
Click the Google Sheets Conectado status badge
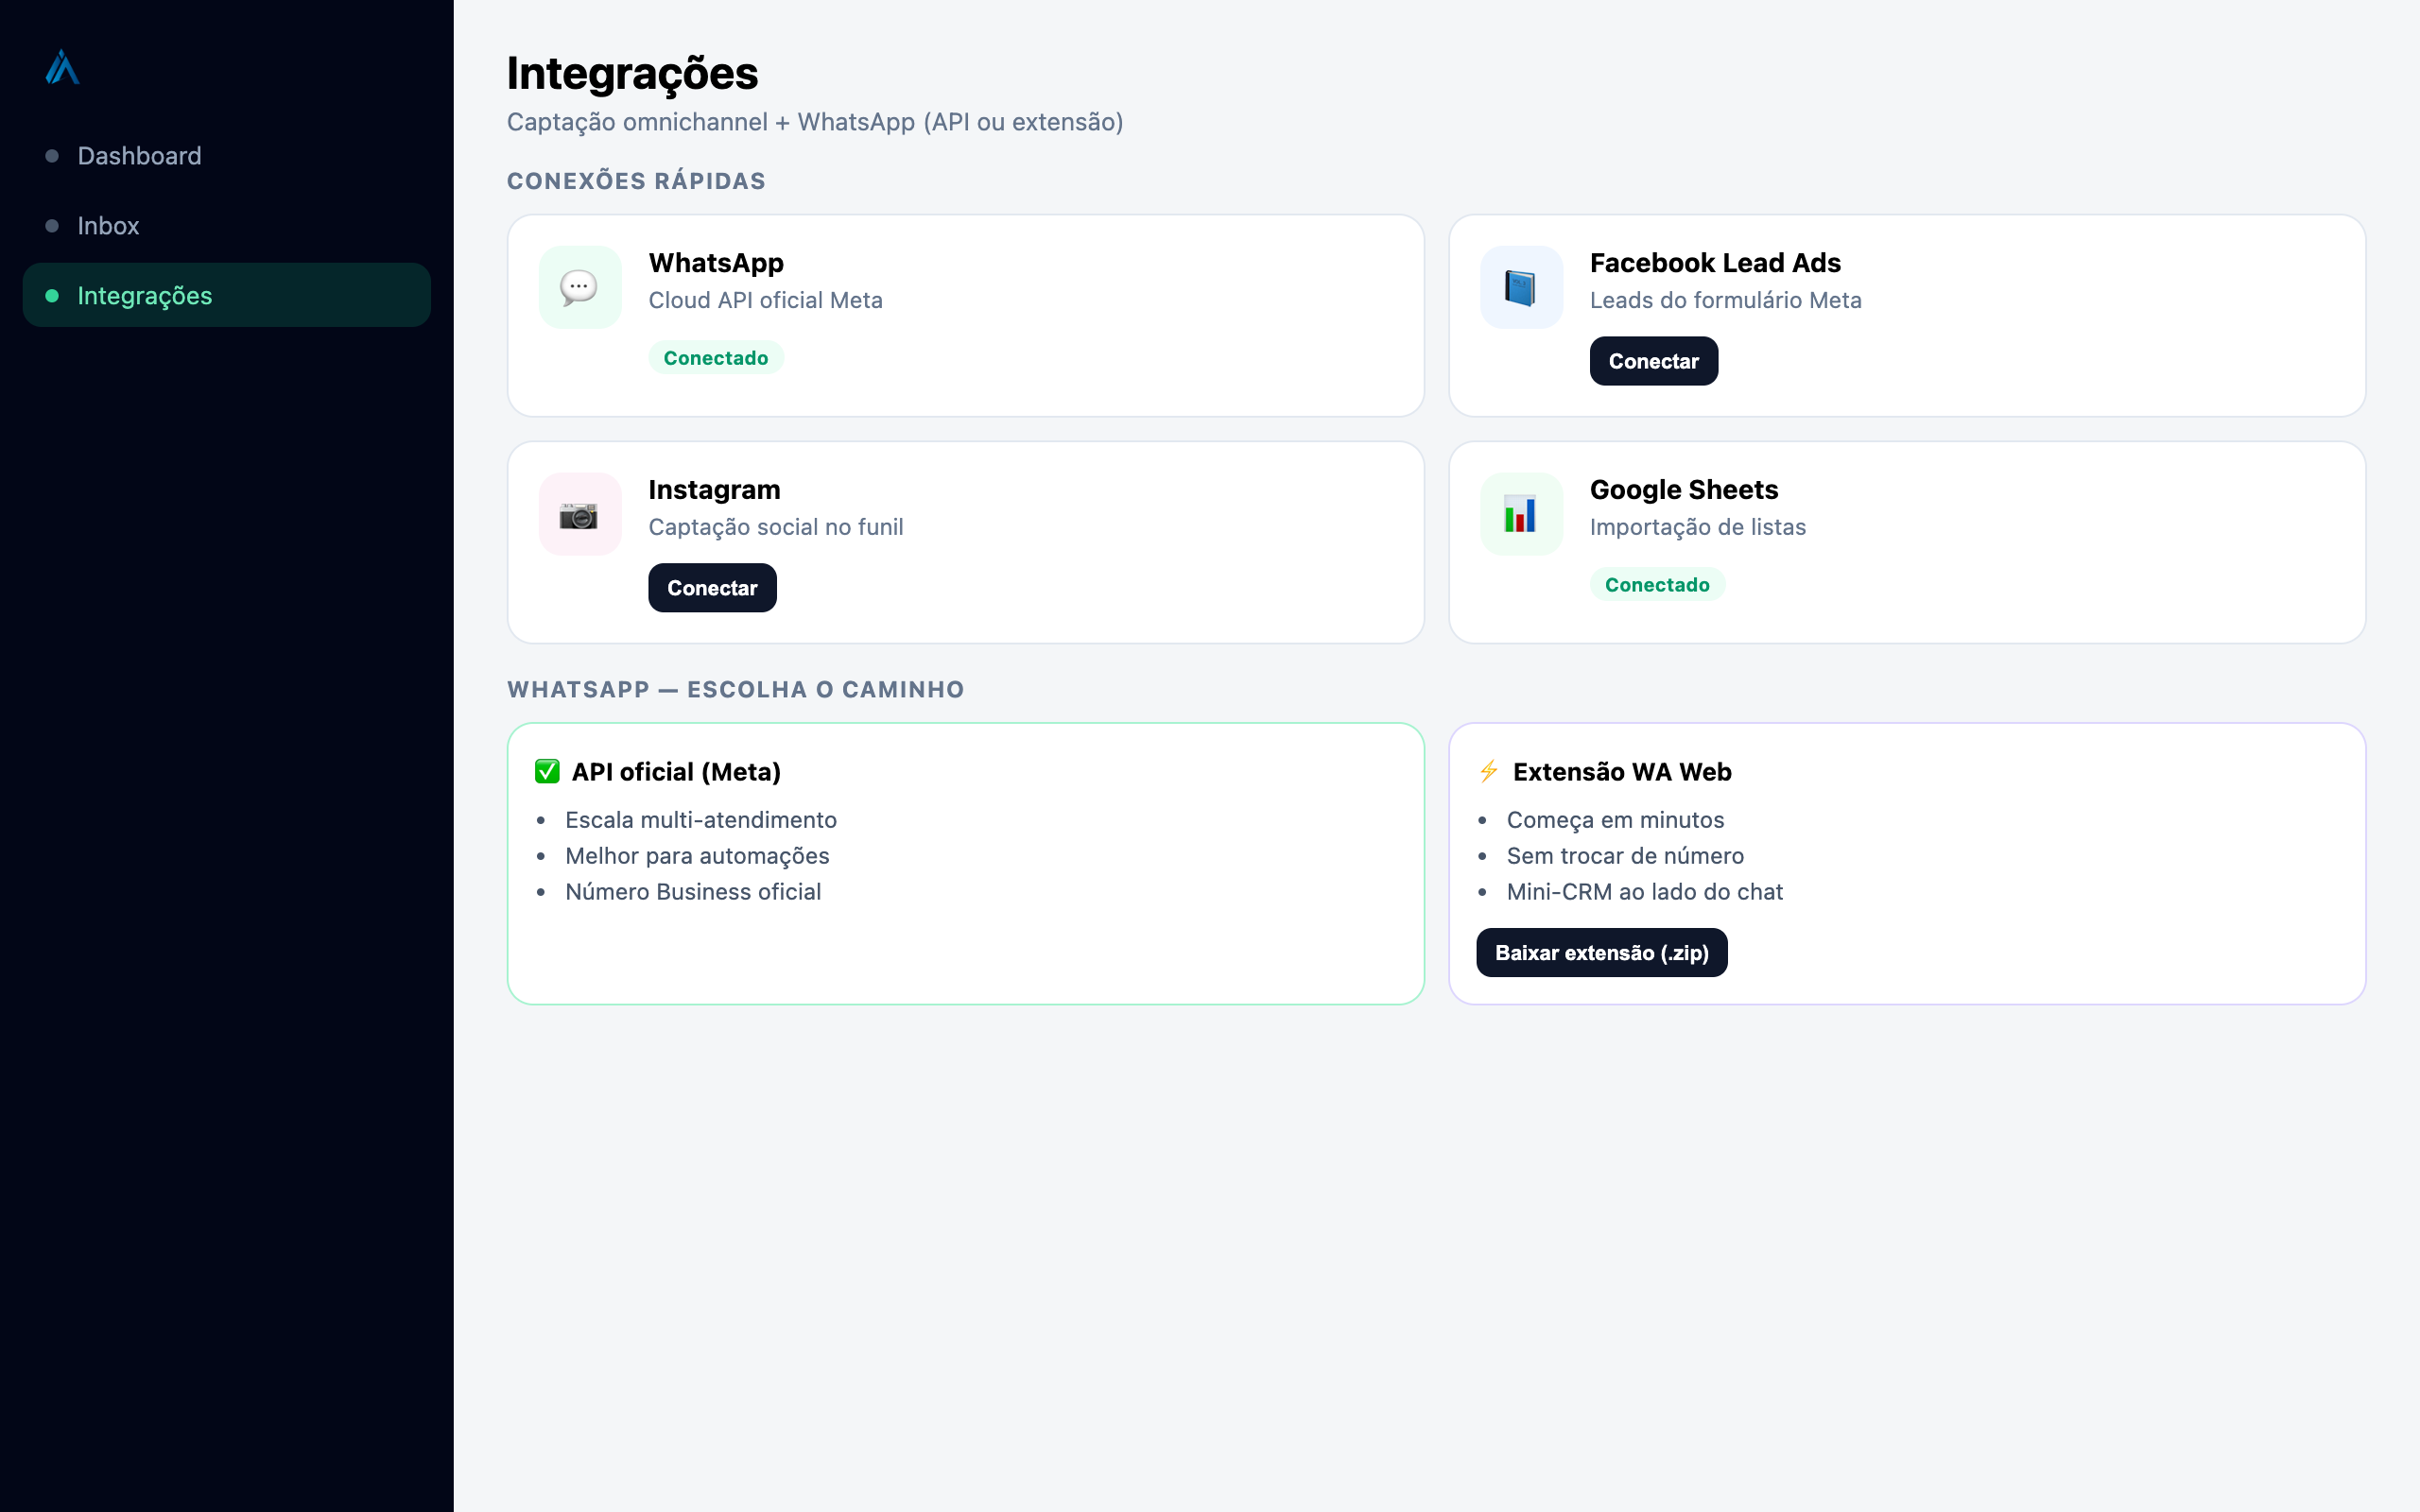click(1657, 585)
